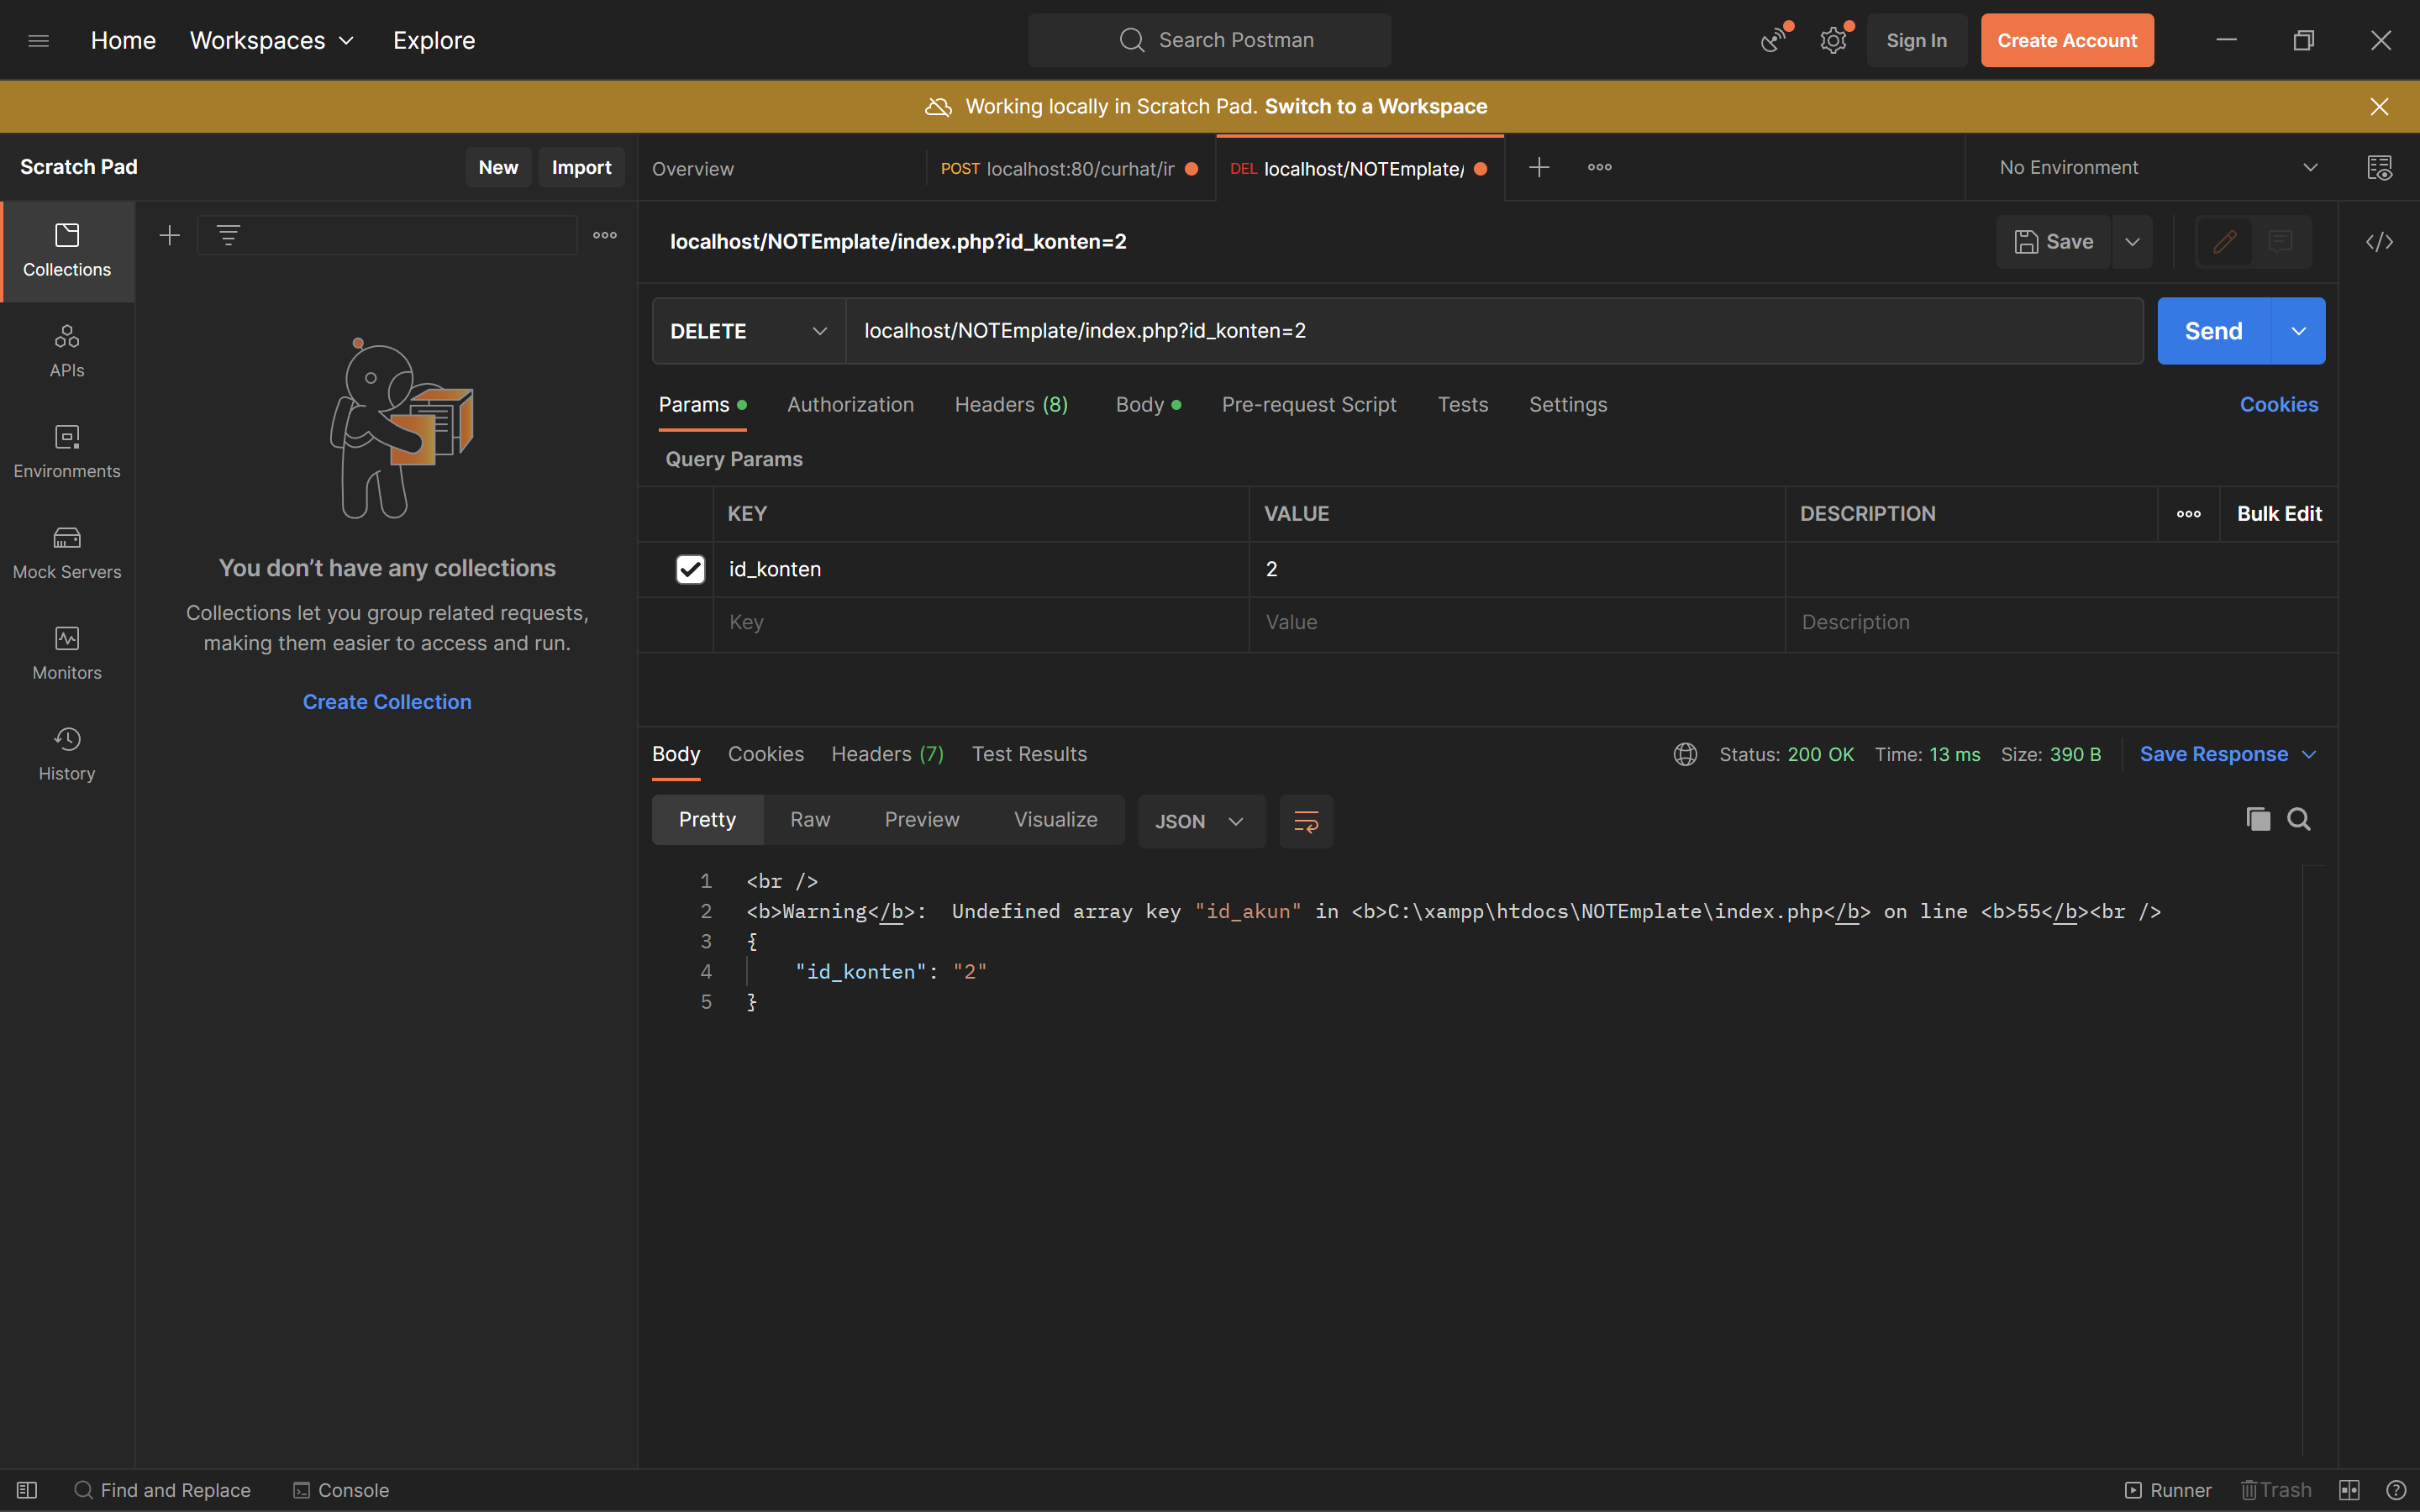Copy response body with copy icon

pyautogui.click(x=2257, y=819)
